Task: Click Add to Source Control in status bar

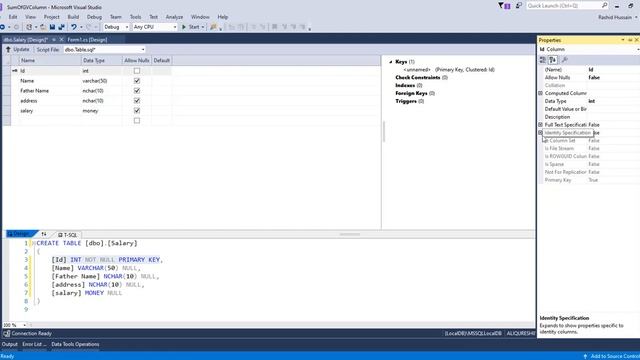Action: 611,356
